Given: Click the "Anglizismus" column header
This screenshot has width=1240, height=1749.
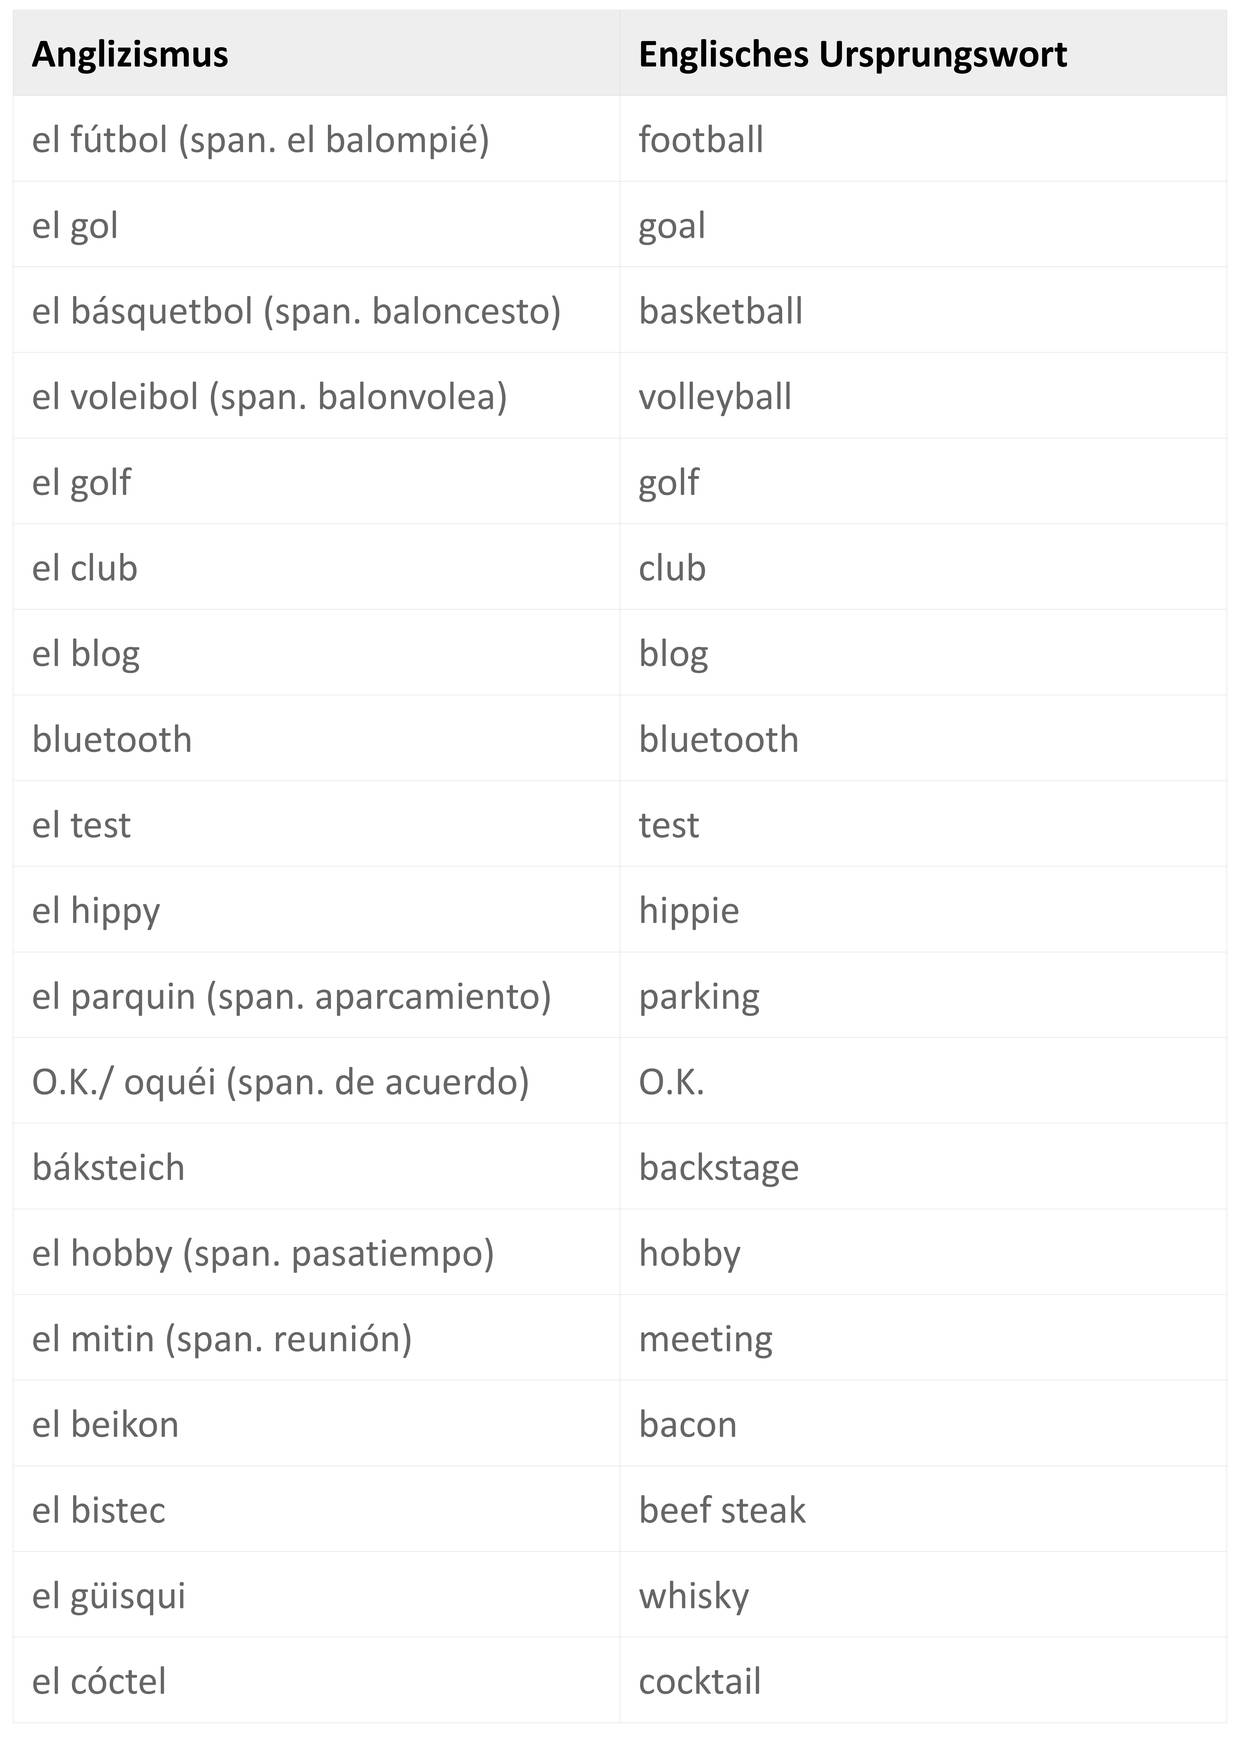Looking at the screenshot, I should click(x=130, y=54).
